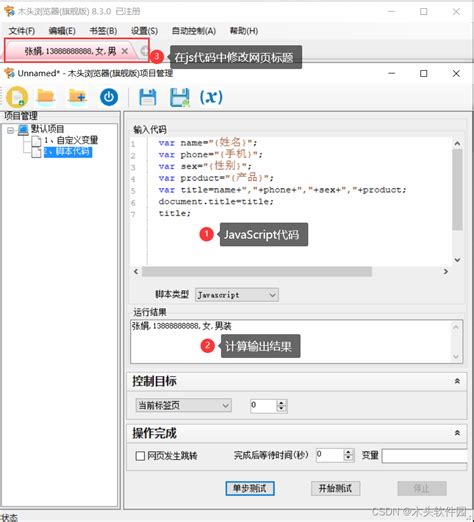The height and width of the screenshot is (522, 474).
Task: Click the 脚本代码 document icon
Action: tap(36, 152)
